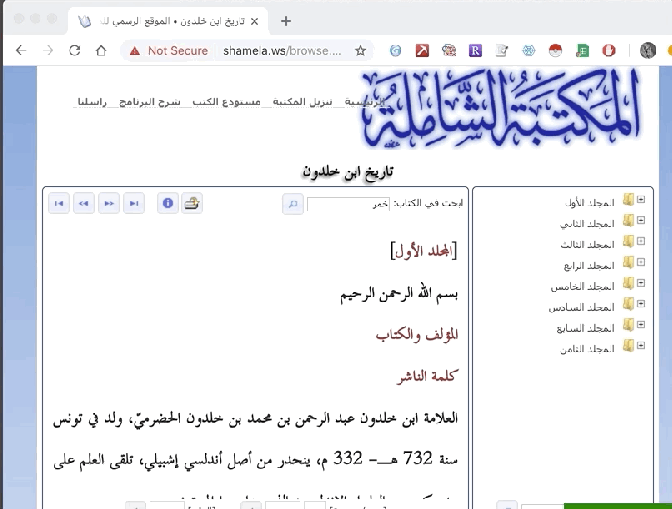The width and height of the screenshot is (672, 509).
Task: Open the مستودع الكتب menu item
Action: pyautogui.click(x=238, y=102)
